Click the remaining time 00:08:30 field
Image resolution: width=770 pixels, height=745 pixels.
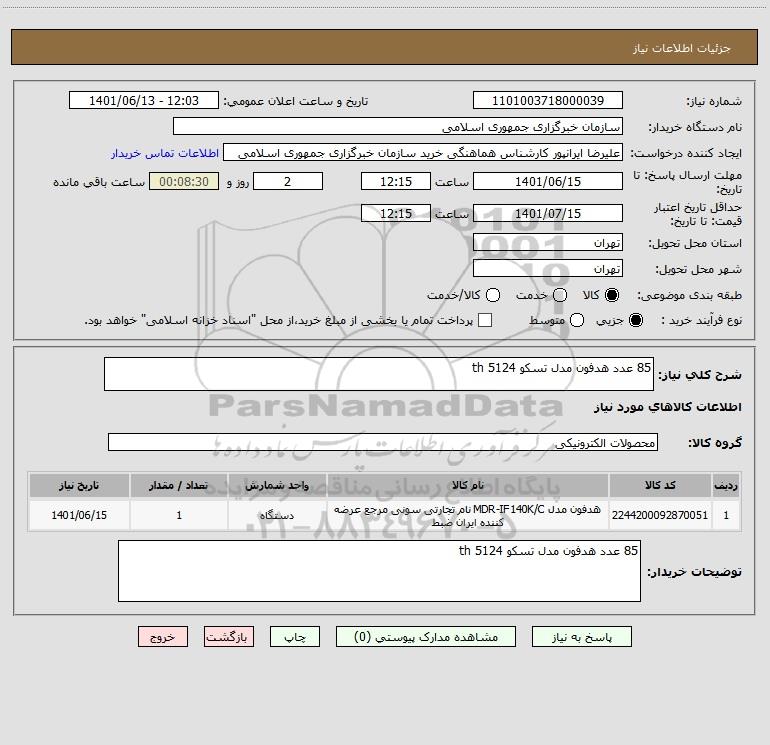click(x=184, y=181)
